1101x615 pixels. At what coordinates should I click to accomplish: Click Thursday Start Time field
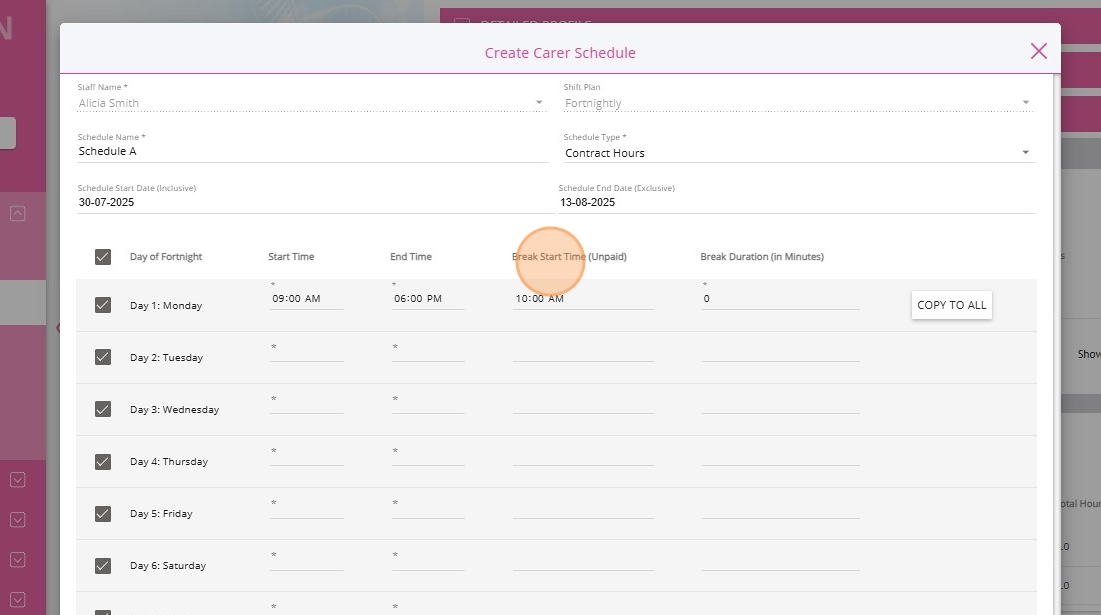point(307,456)
